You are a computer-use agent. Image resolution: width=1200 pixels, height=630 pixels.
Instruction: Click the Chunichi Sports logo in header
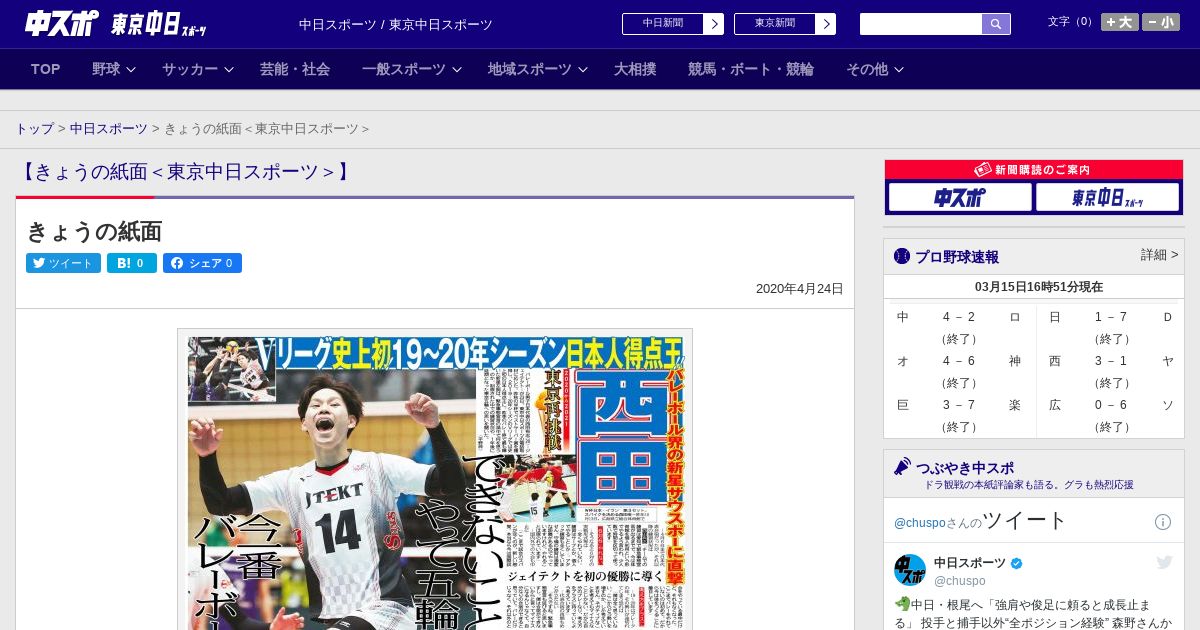click(62, 23)
